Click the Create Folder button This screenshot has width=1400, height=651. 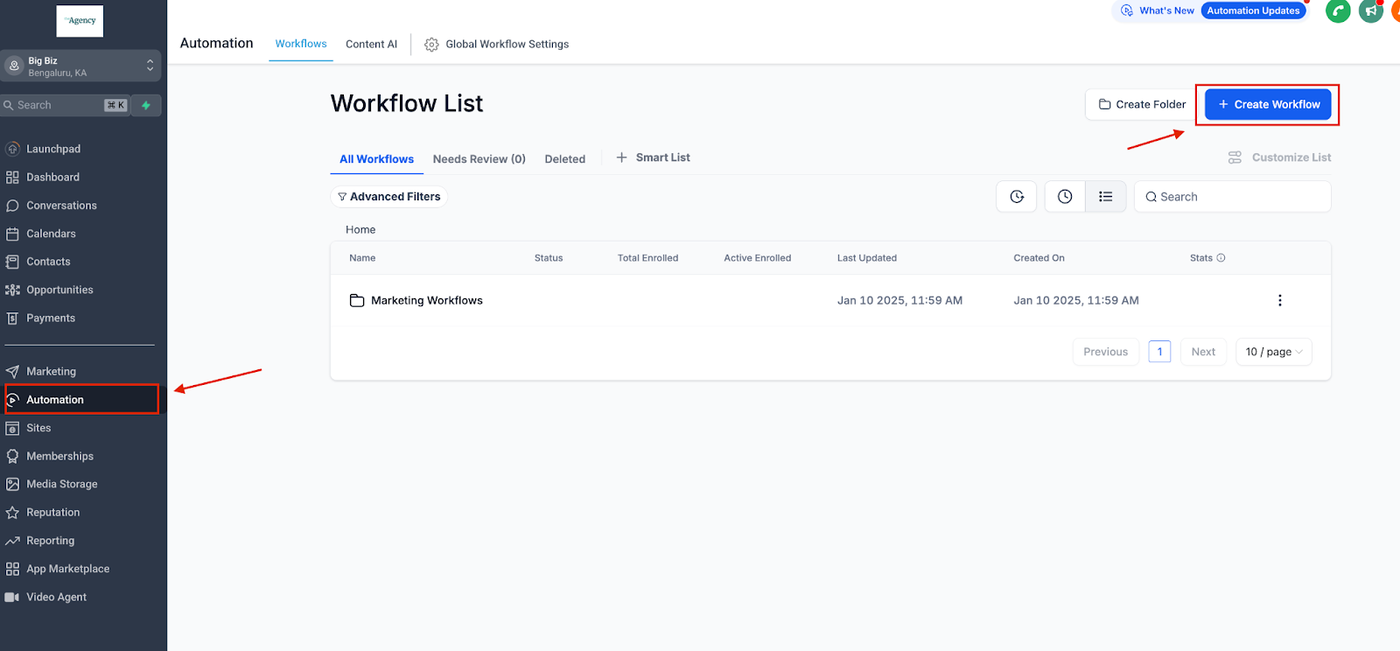tap(1142, 104)
